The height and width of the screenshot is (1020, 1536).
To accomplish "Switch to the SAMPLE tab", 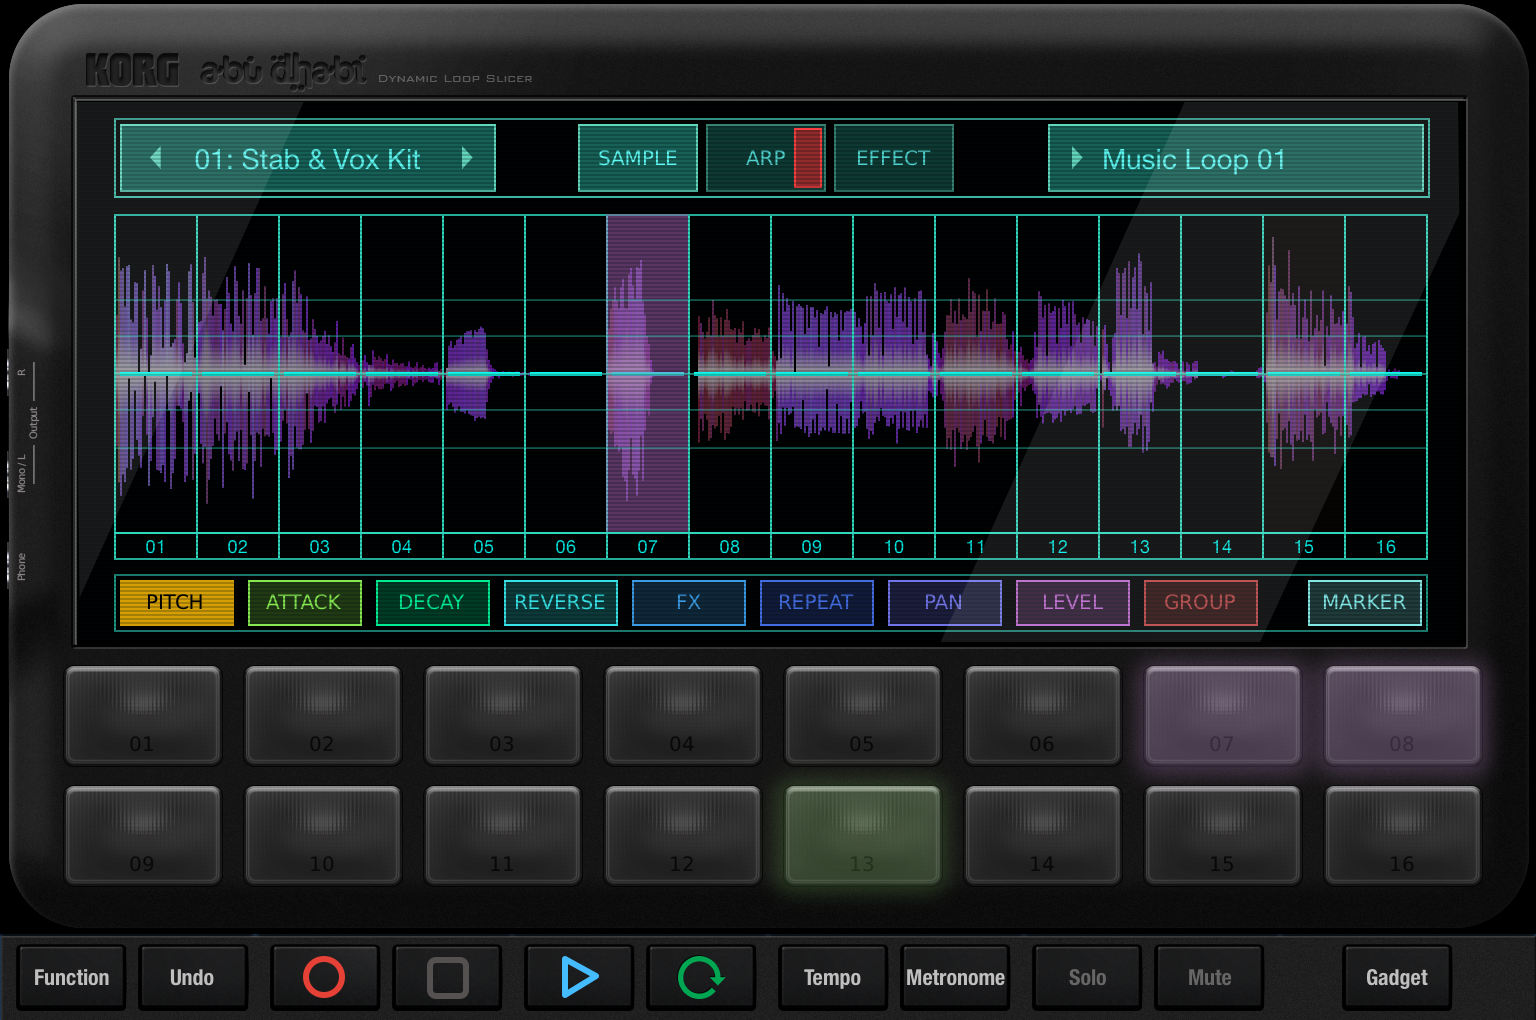I will 638,158.
